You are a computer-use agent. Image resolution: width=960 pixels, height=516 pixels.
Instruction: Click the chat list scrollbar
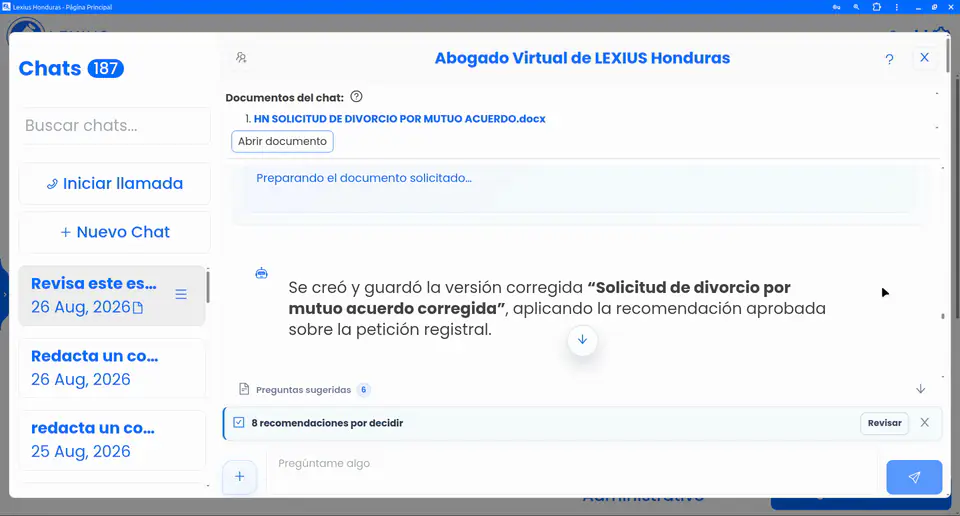(208, 285)
